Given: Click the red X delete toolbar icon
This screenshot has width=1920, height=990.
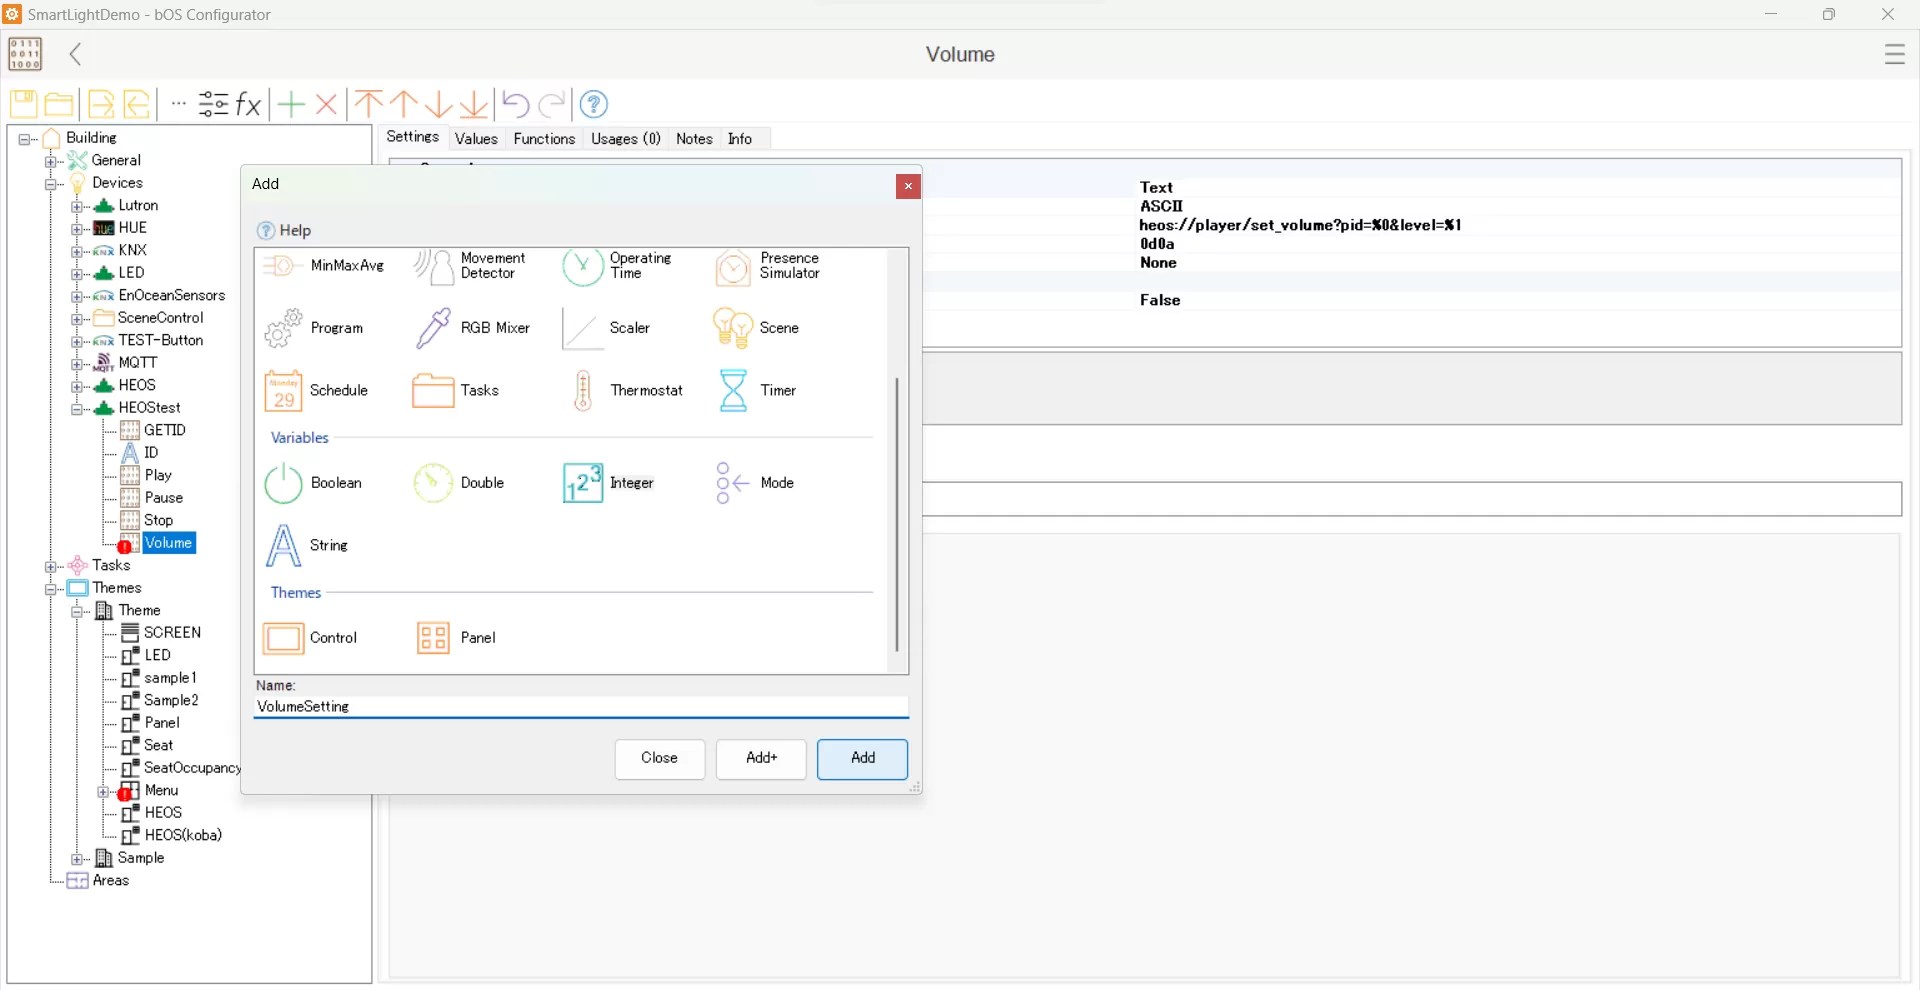Looking at the screenshot, I should pos(326,104).
